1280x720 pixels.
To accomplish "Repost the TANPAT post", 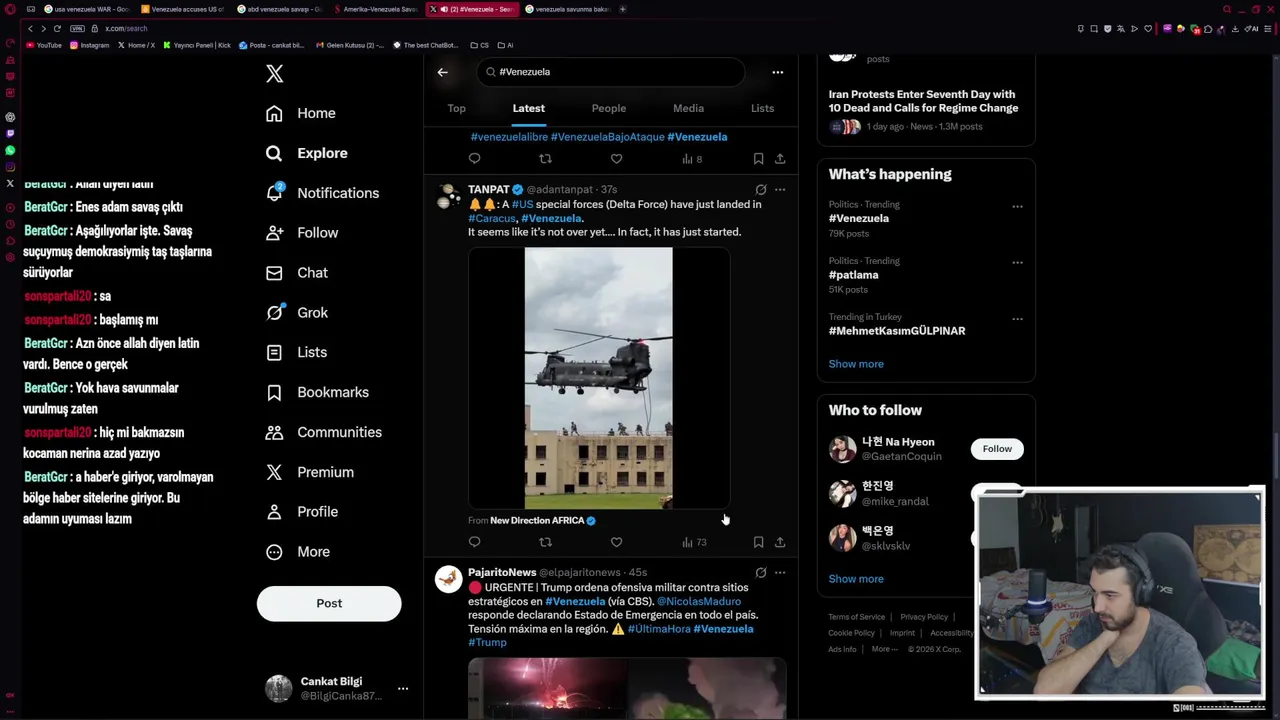I will coord(545,542).
